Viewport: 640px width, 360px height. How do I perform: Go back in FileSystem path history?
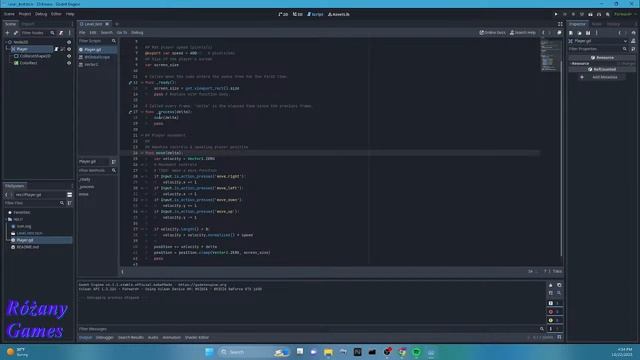click(x=7, y=195)
